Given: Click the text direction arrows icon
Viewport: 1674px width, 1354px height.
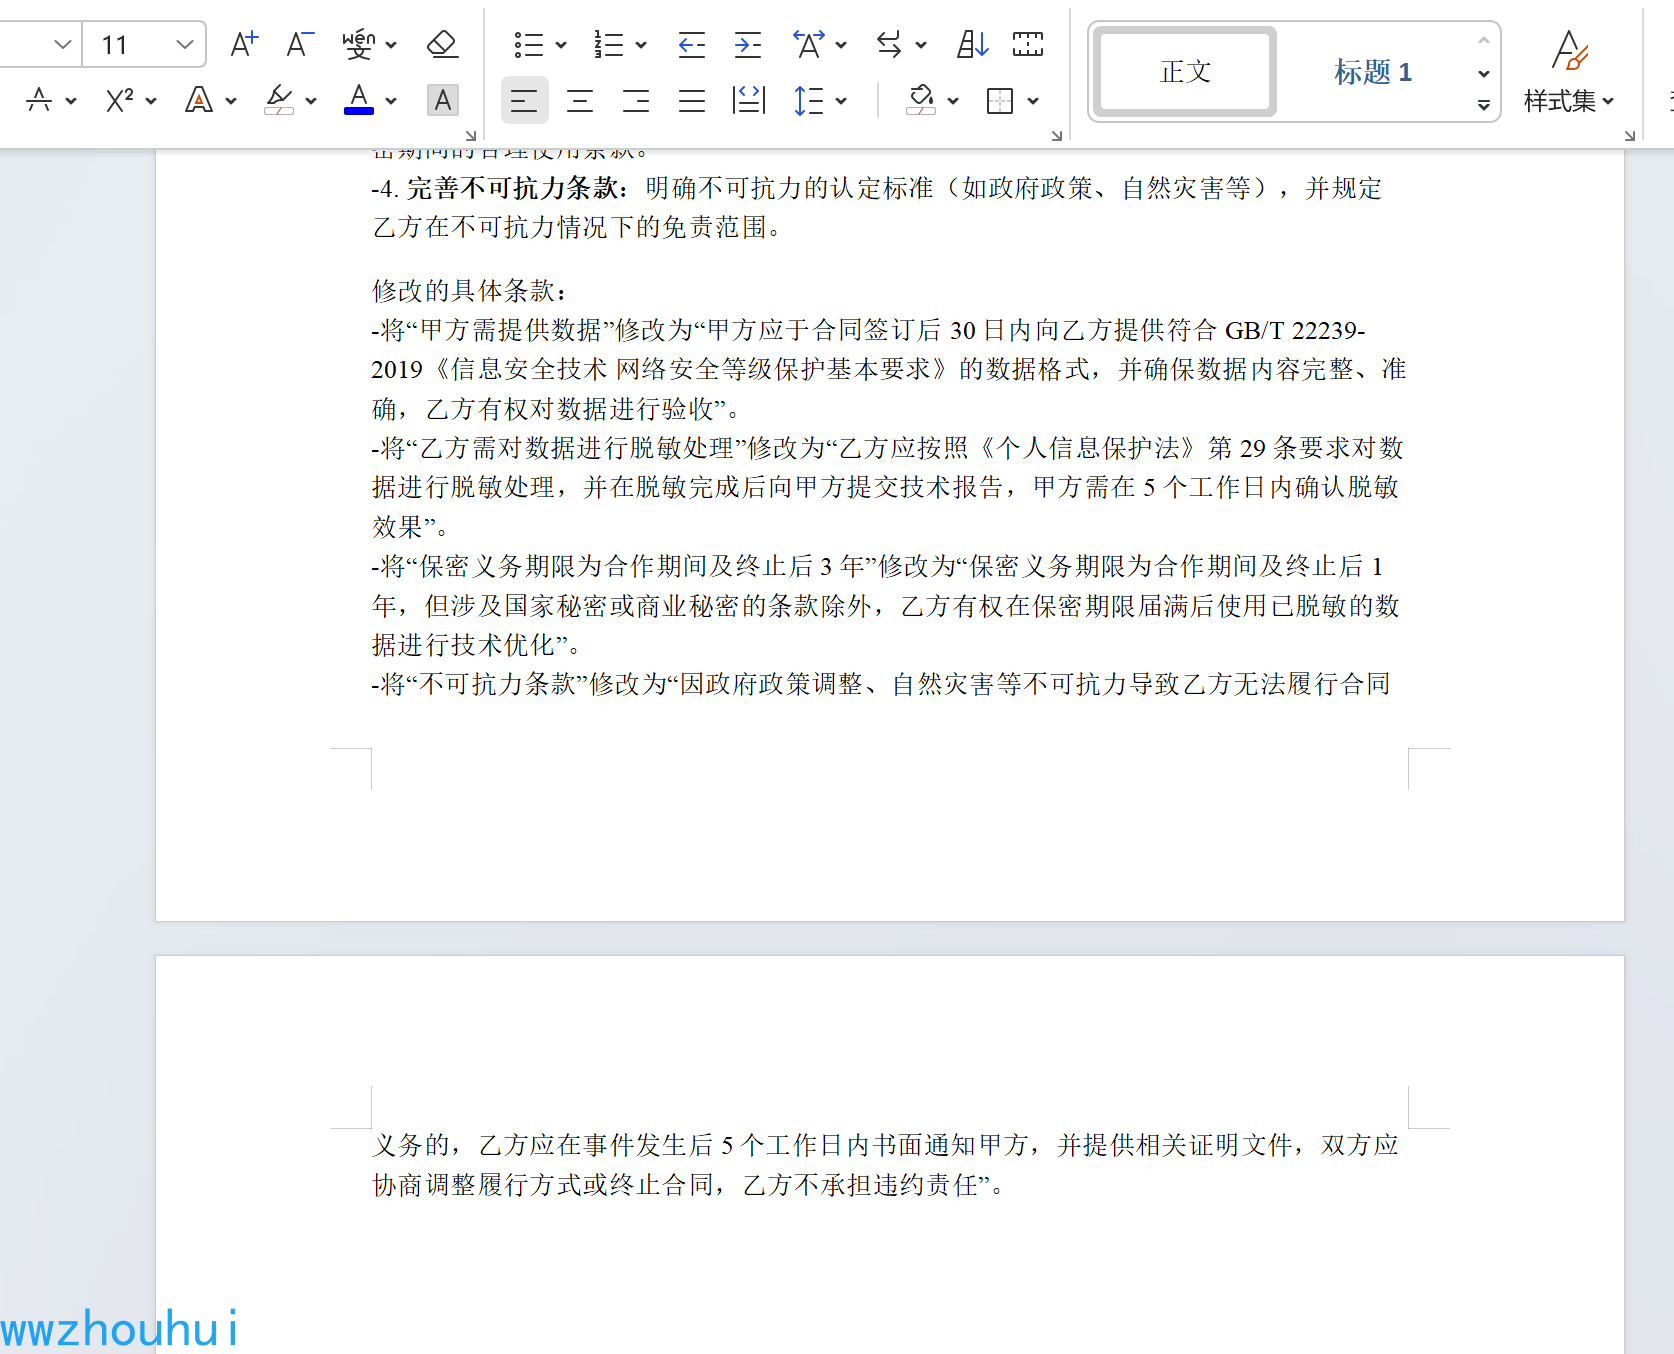Looking at the screenshot, I should pyautogui.click(x=888, y=44).
